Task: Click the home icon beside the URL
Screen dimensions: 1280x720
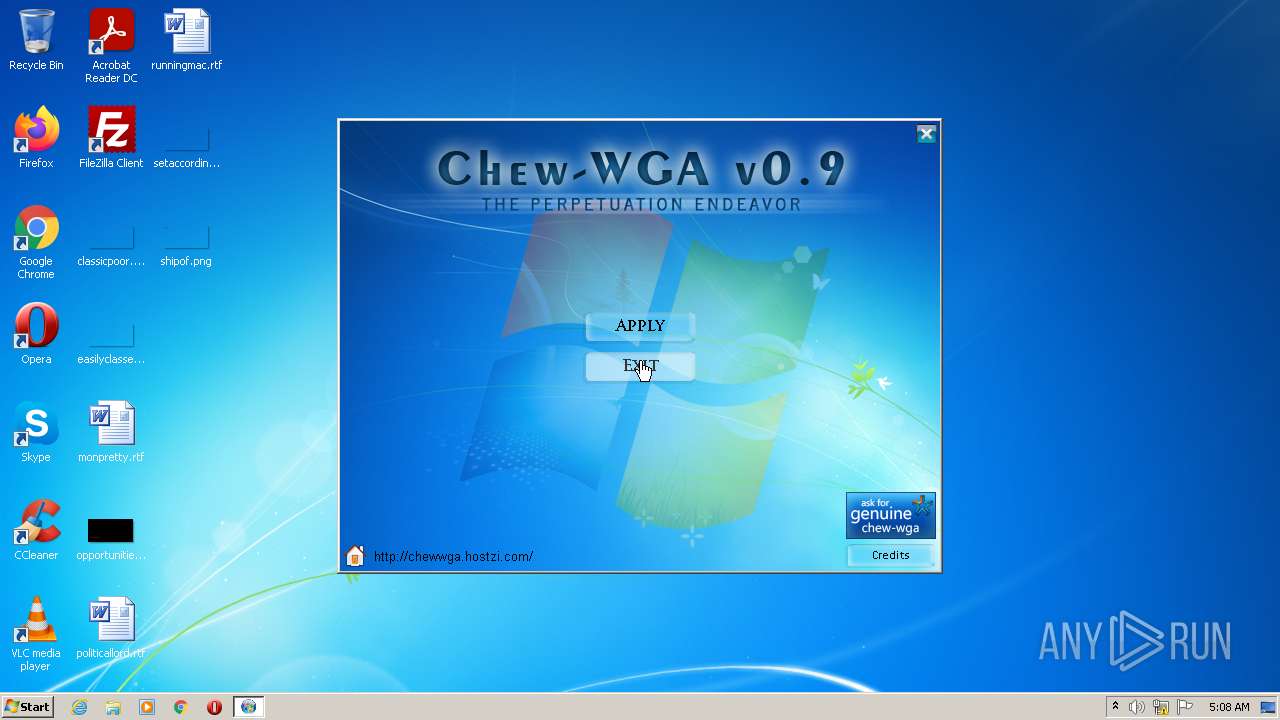Action: coord(355,556)
